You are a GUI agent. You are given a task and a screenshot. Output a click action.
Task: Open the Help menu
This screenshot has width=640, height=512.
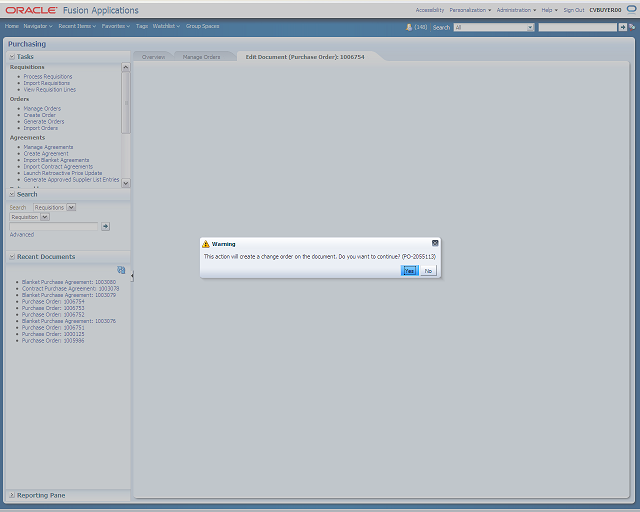tap(549, 10)
